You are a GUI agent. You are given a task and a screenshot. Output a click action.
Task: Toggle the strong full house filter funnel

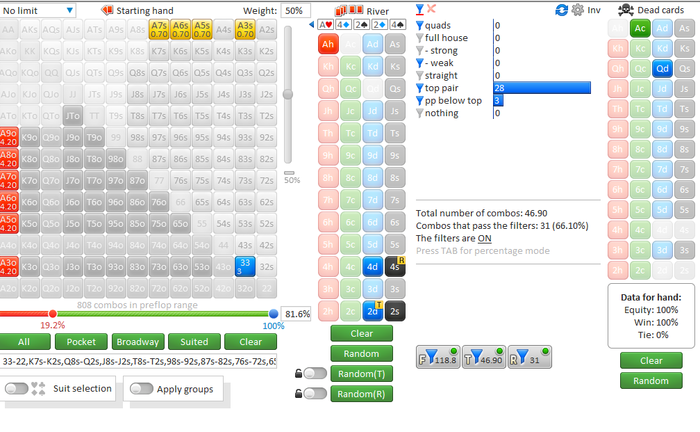tap(420, 50)
